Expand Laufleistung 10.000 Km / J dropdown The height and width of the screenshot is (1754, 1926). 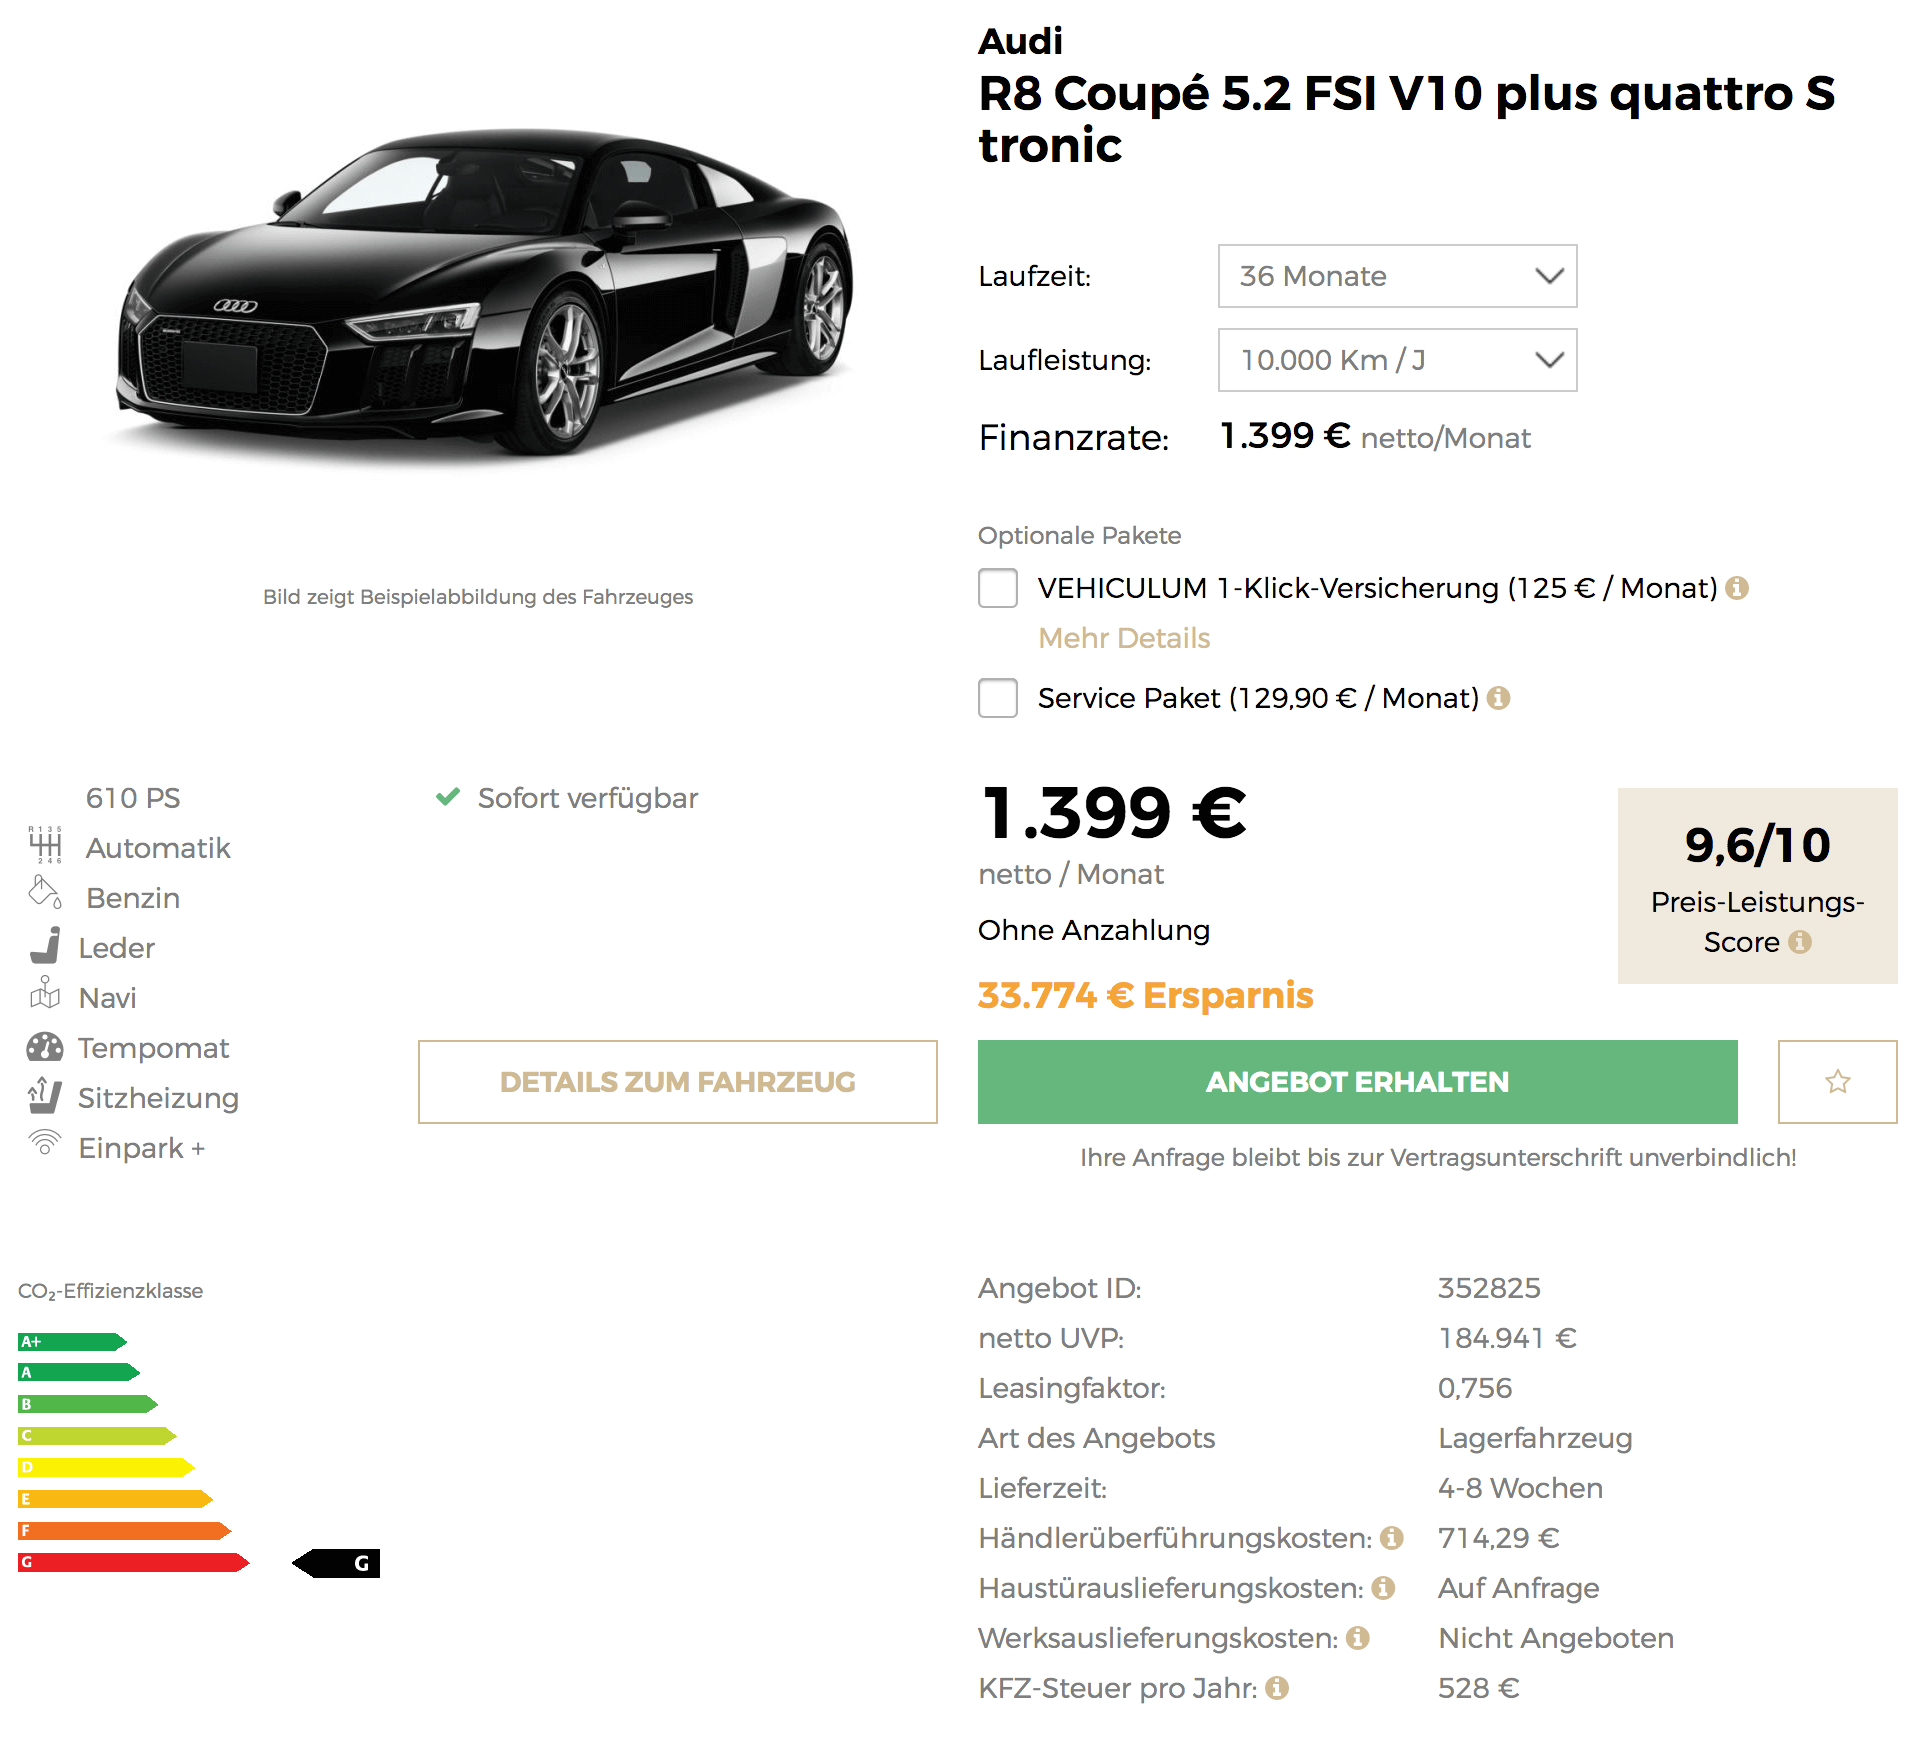click(x=1397, y=360)
